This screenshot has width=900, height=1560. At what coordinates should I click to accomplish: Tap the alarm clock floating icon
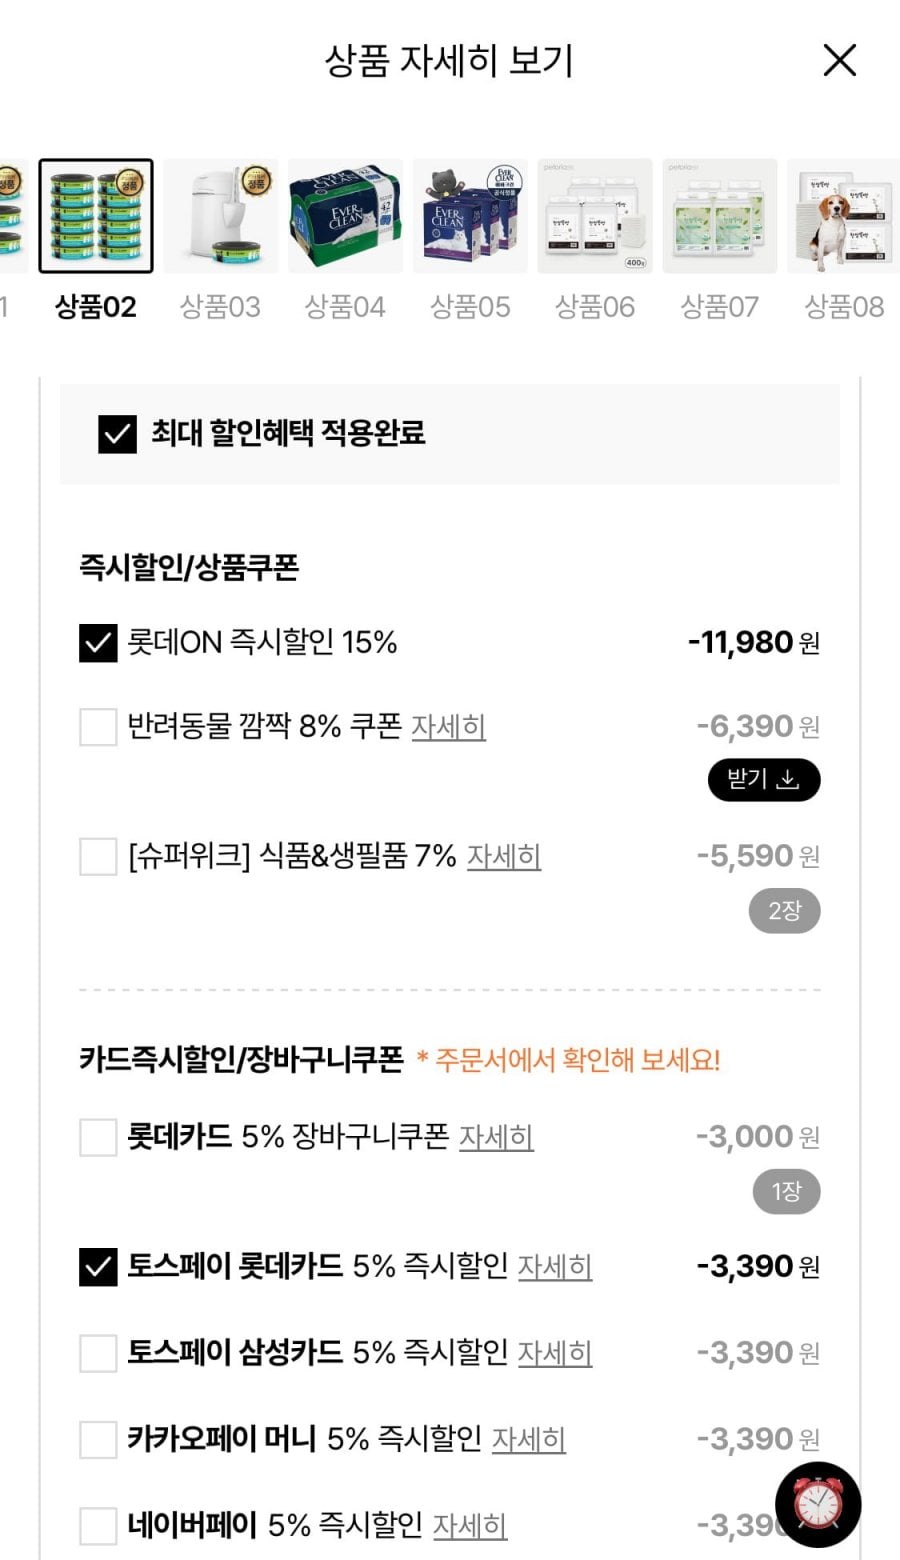coord(818,1503)
